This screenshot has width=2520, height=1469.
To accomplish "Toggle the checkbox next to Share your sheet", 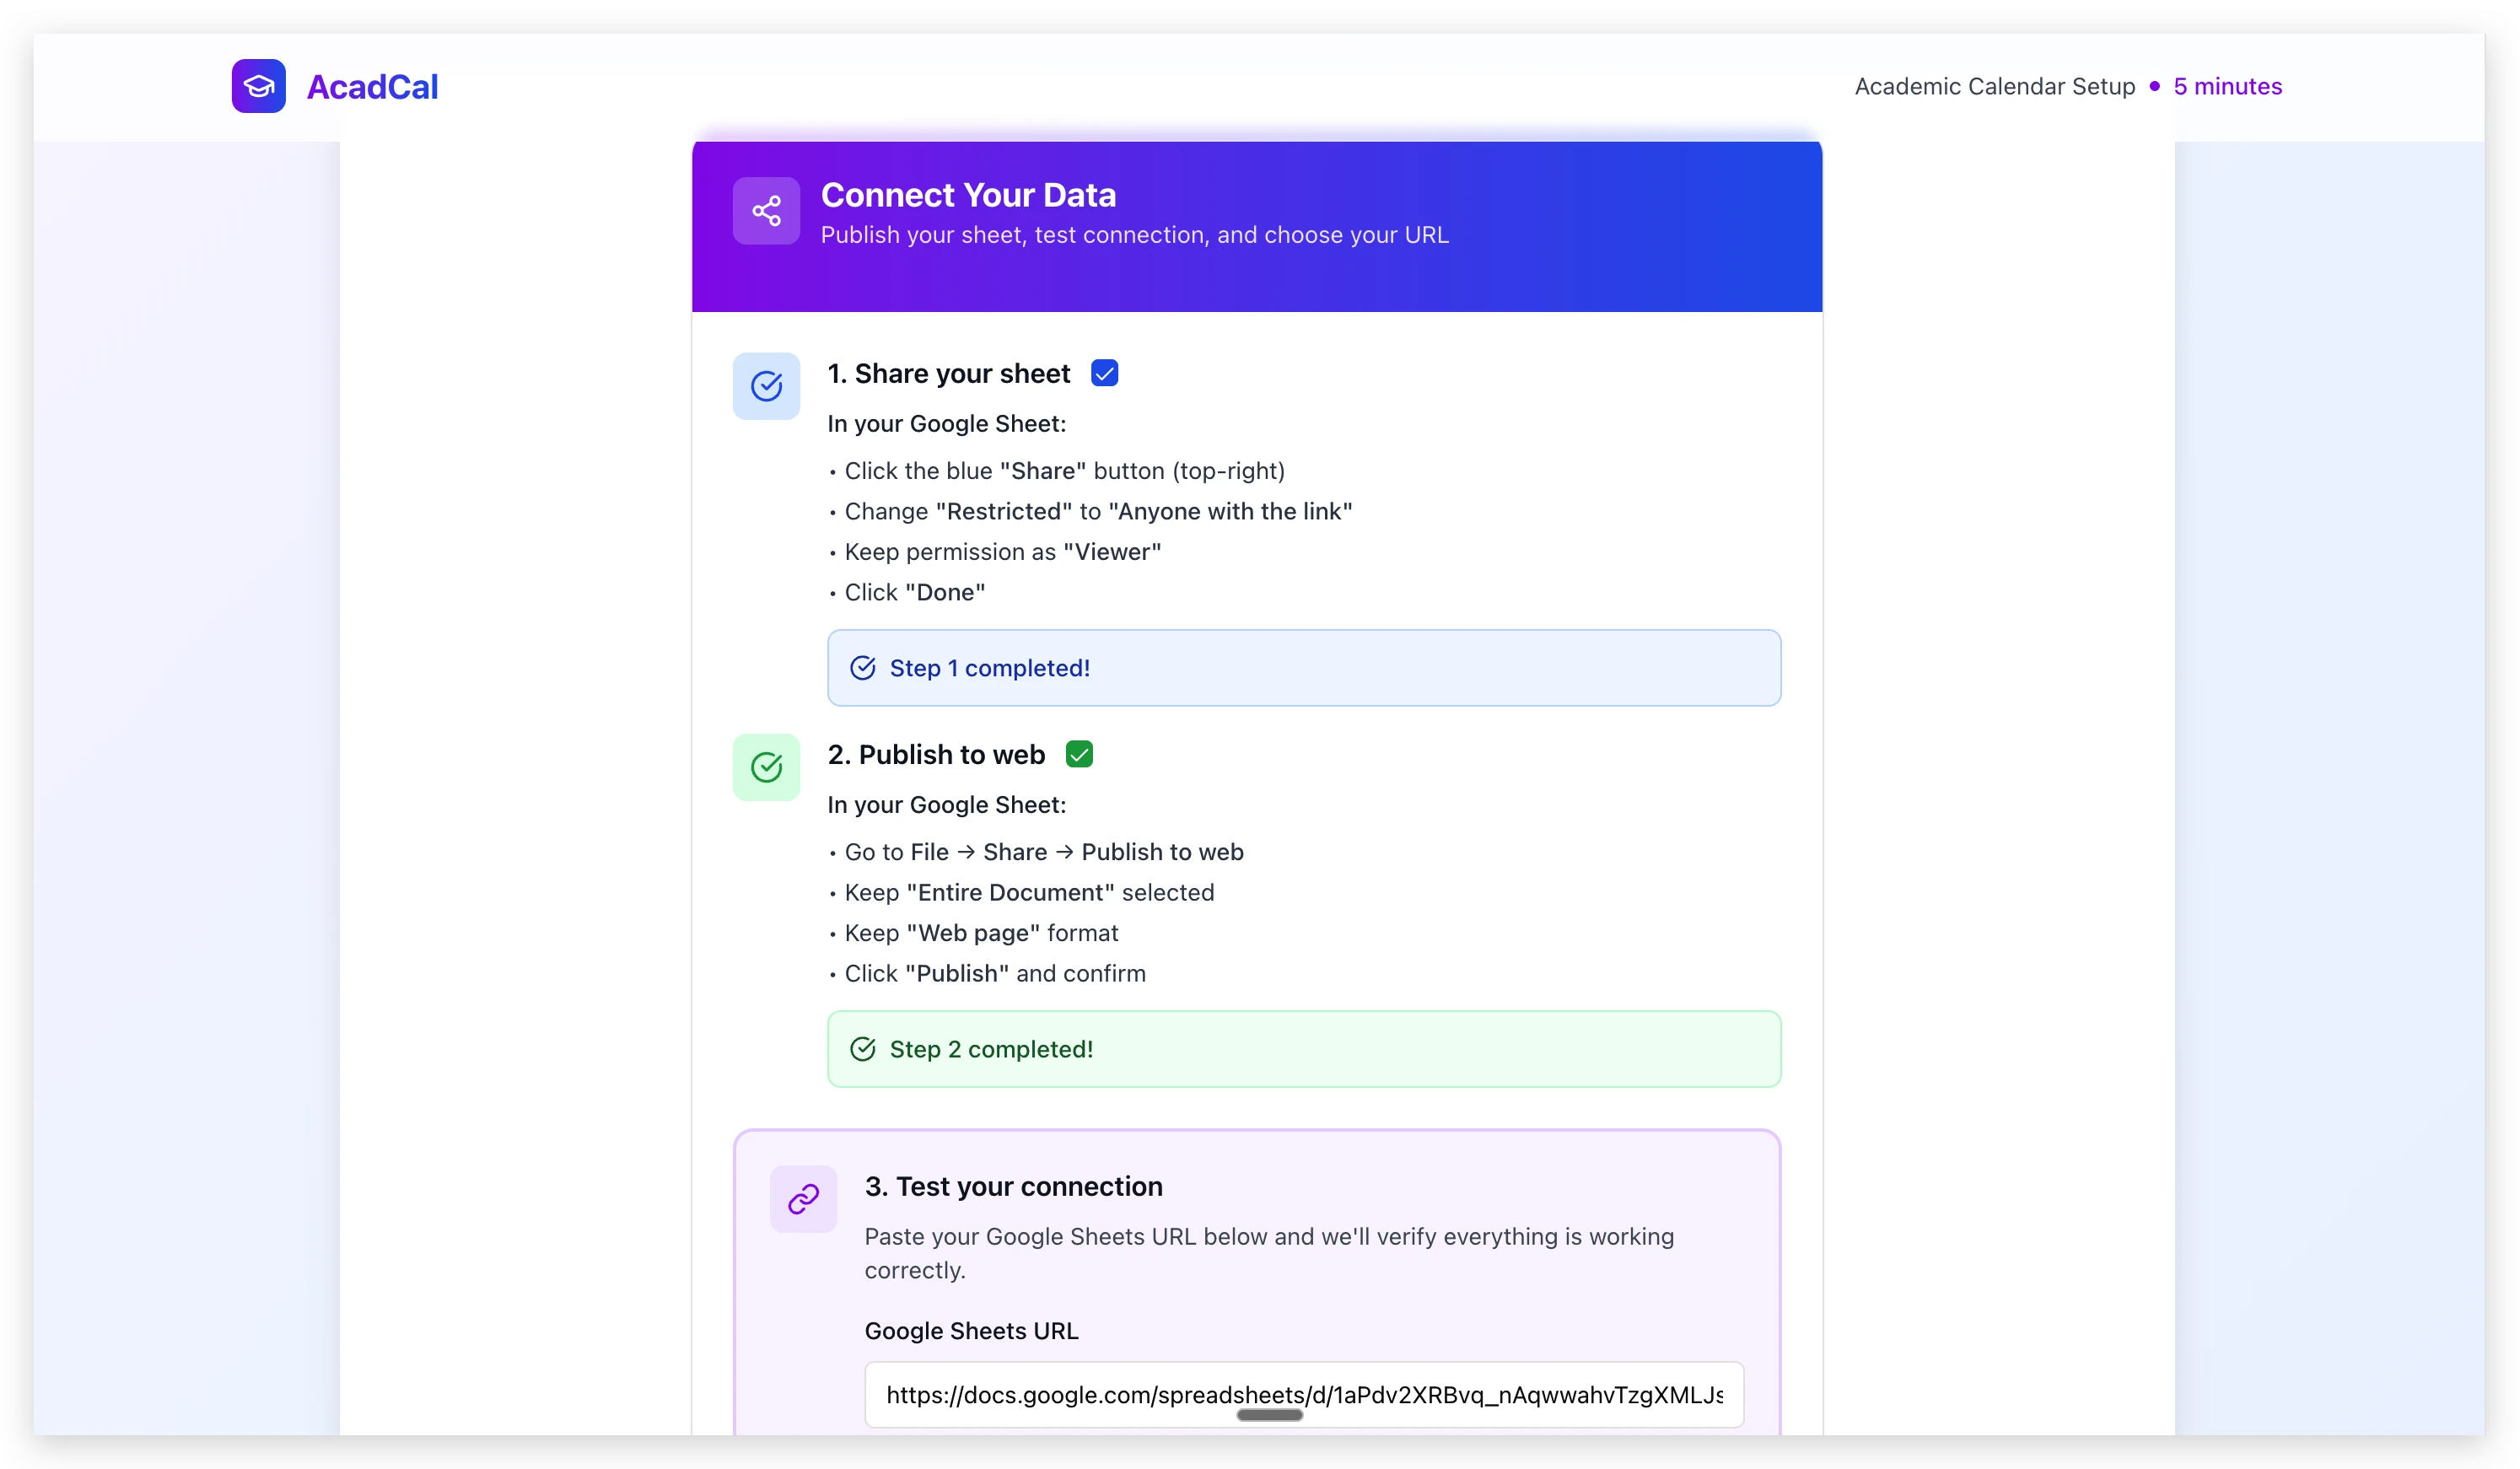I will [x=1105, y=372].
